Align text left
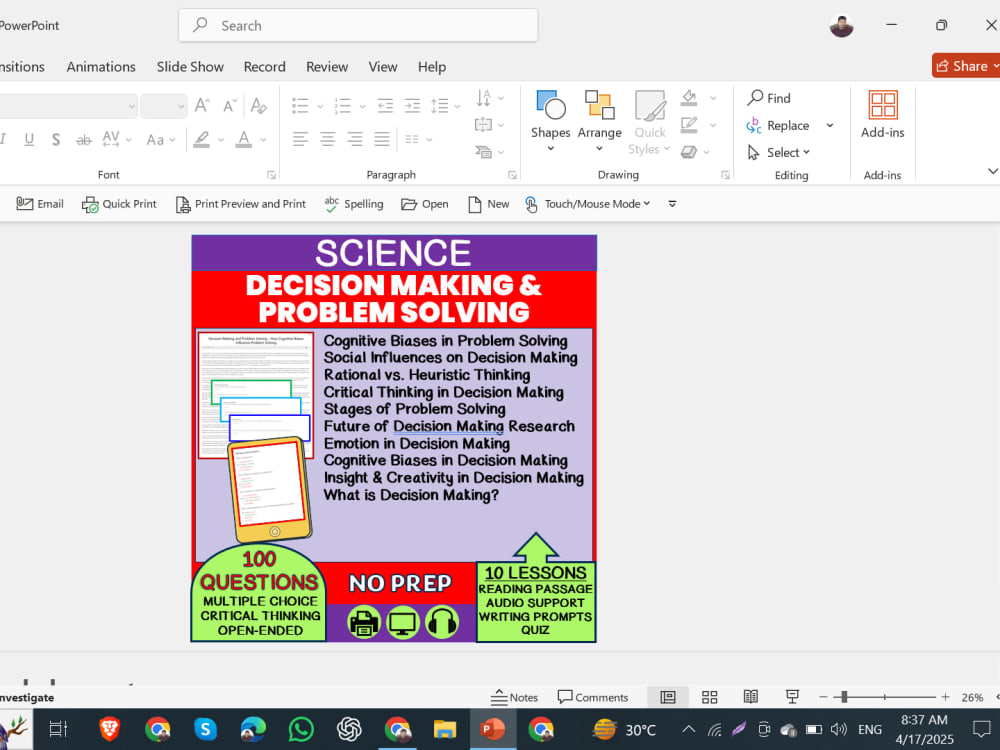 click(300, 139)
